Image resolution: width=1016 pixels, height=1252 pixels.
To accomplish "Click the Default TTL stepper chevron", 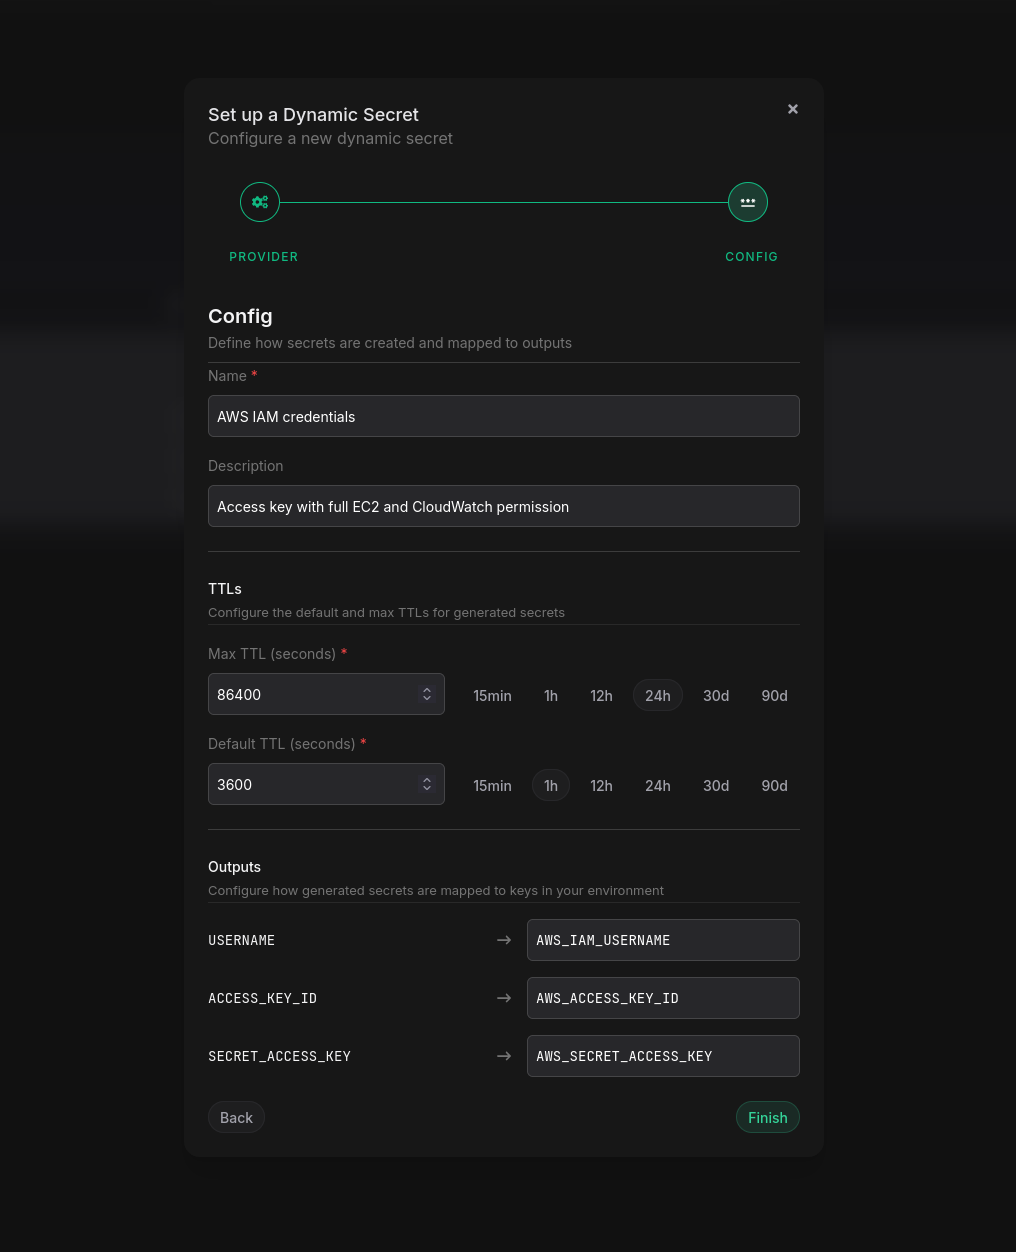I will [427, 784].
